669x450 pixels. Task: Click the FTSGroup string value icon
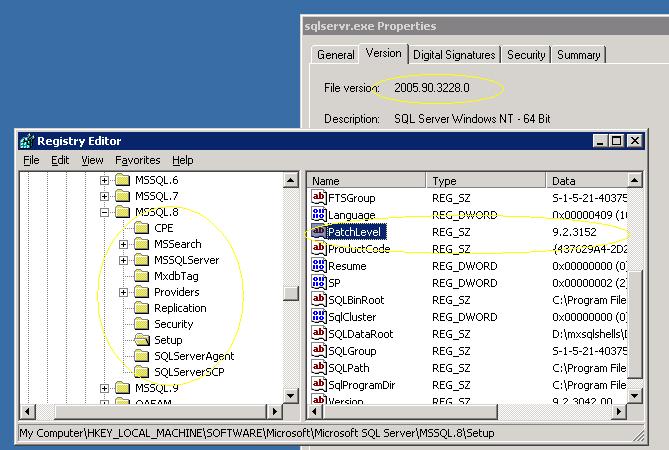click(319, 197)
